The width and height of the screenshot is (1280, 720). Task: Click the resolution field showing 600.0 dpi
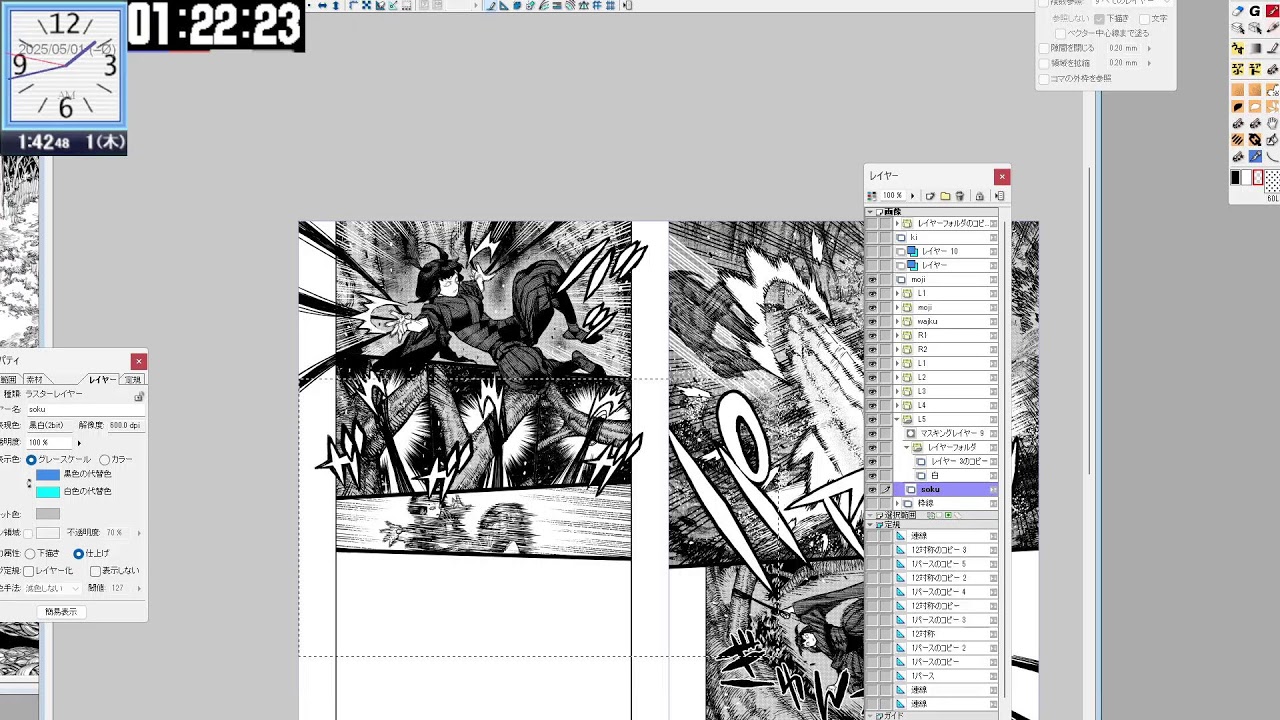[x=125, y=426]
